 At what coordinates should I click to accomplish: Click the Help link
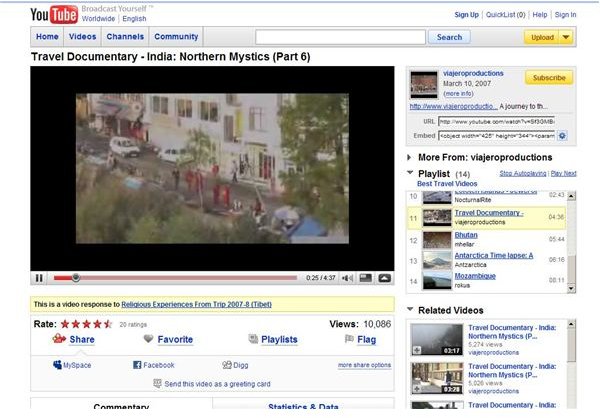click(x=540, y=15)
